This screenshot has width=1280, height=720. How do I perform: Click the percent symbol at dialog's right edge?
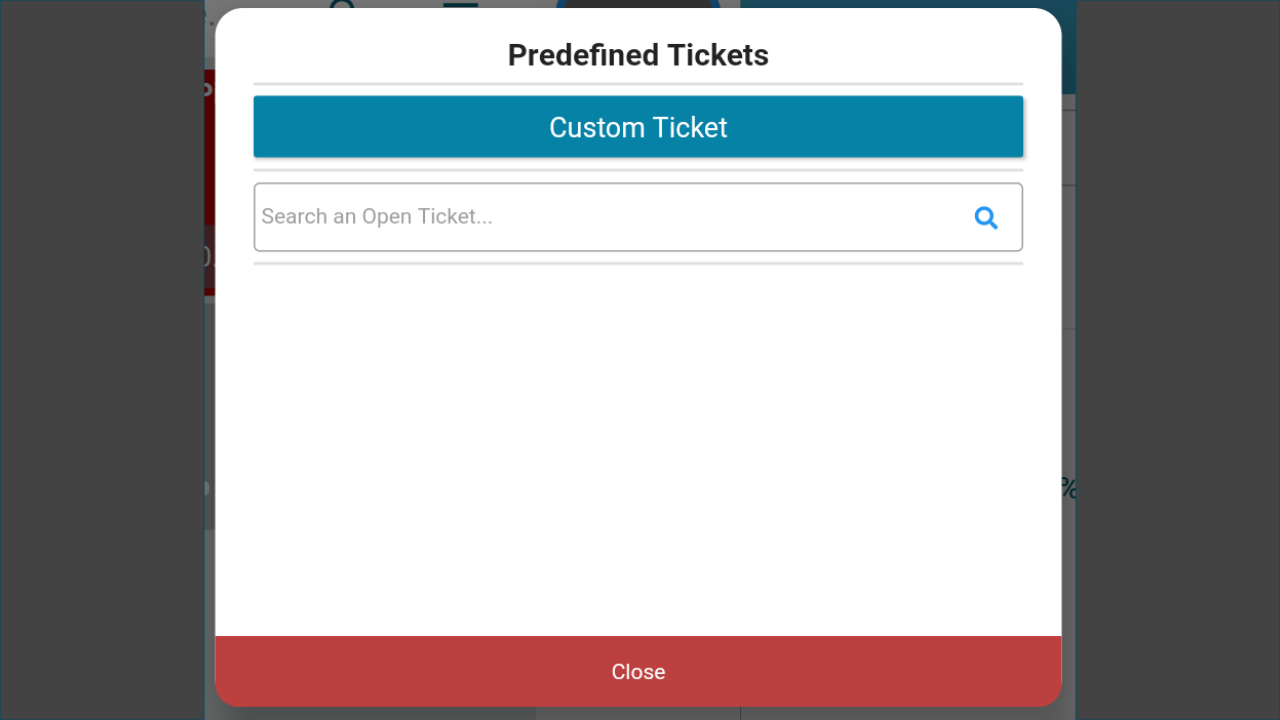click(x=1069, y=488)
